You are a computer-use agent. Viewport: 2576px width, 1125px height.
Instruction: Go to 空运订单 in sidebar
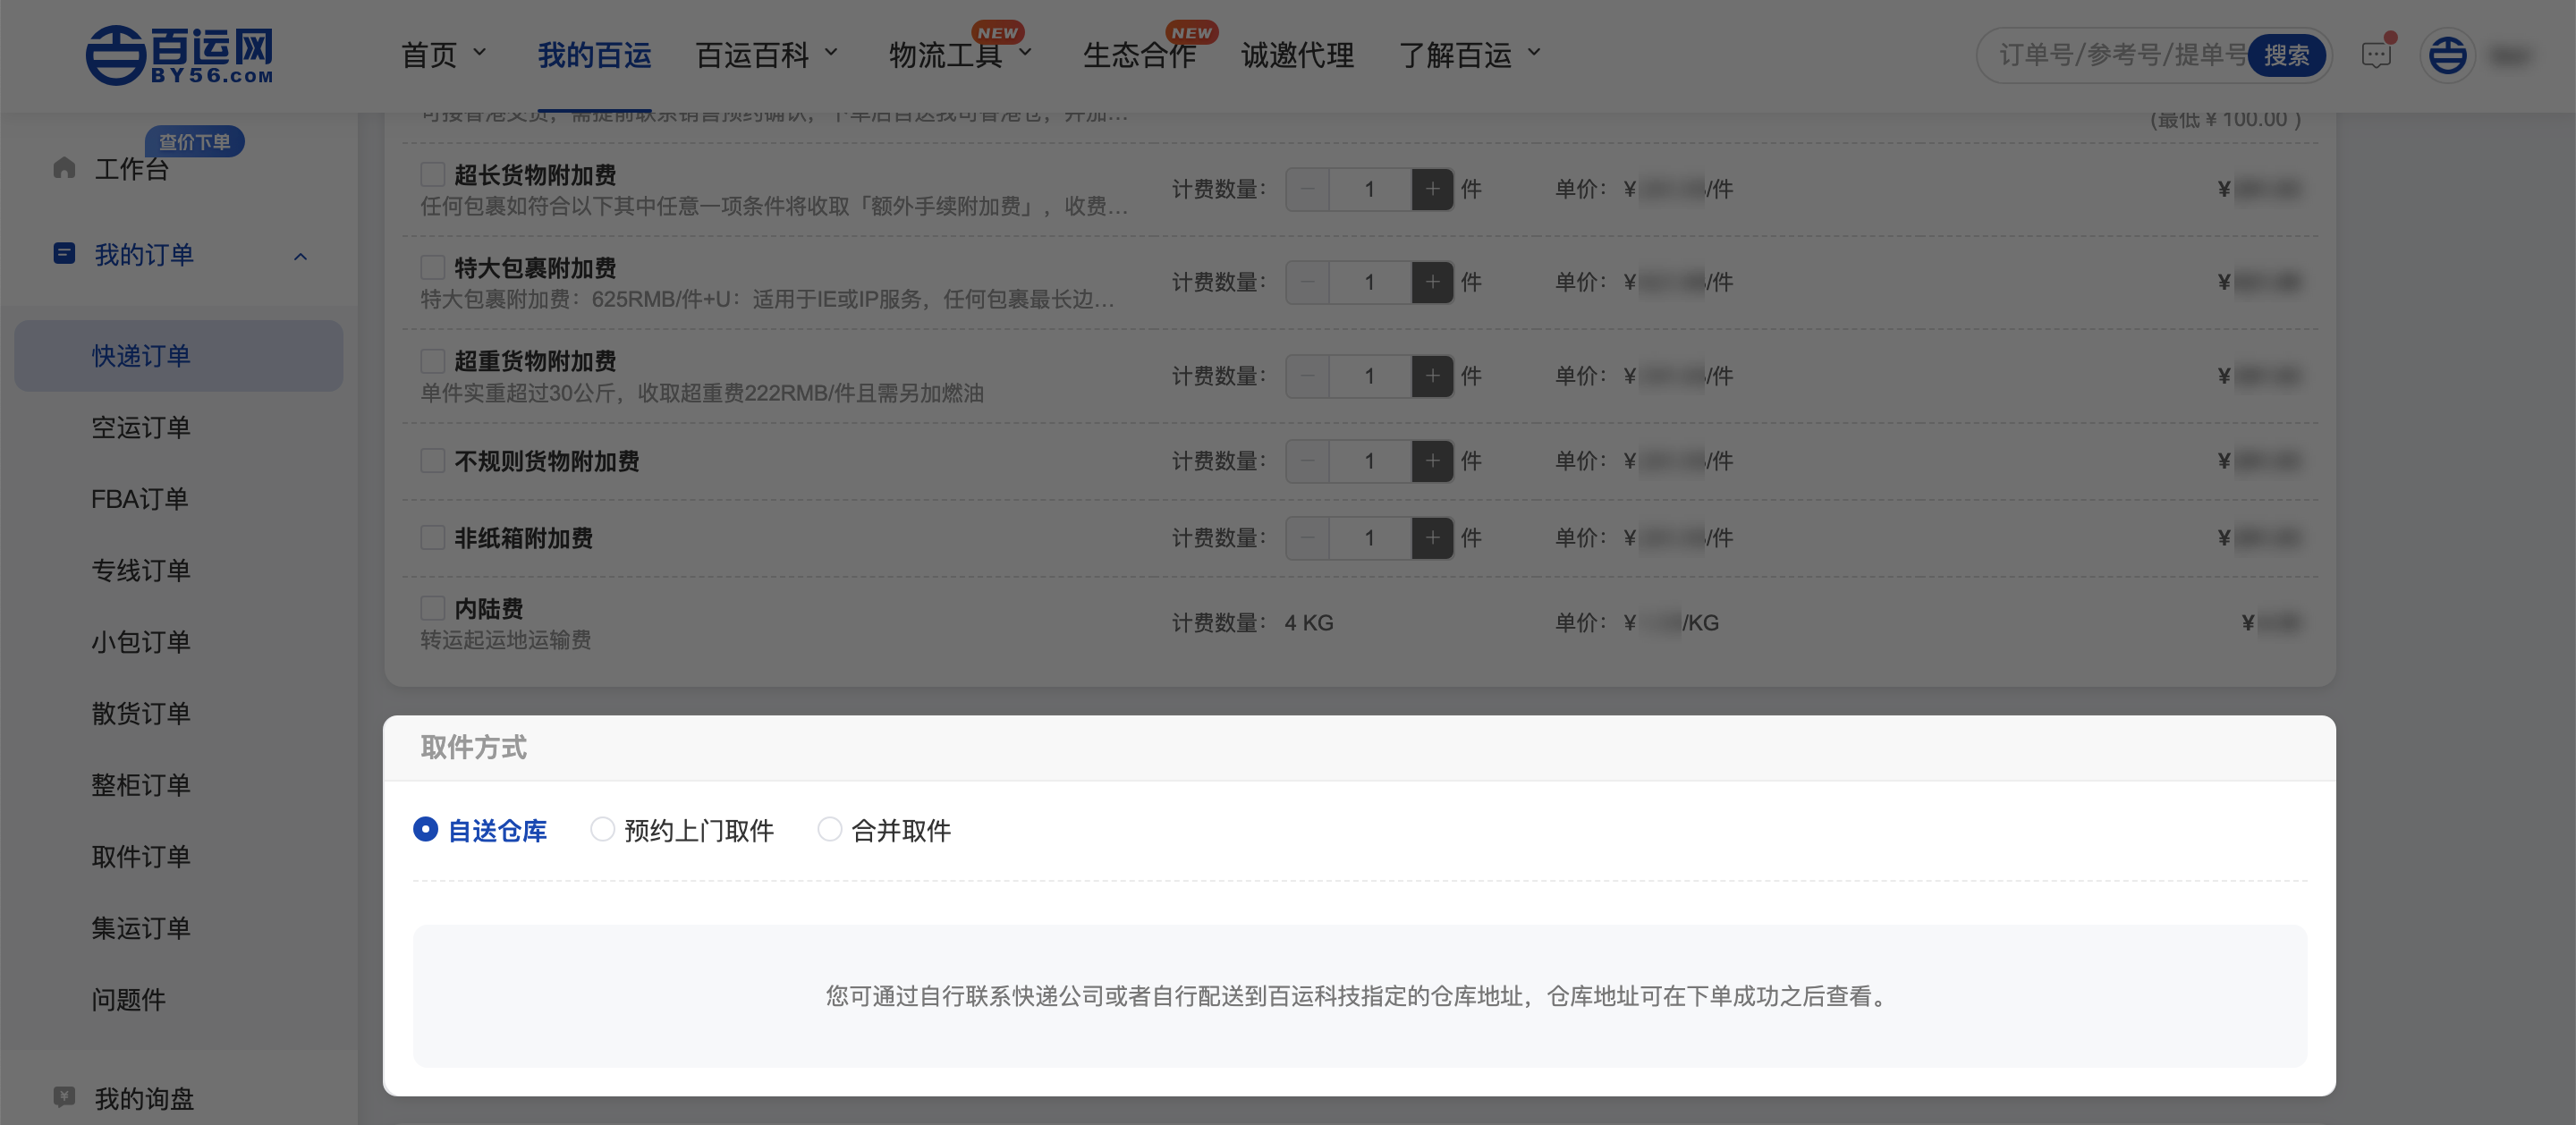(x=141, y=427)
